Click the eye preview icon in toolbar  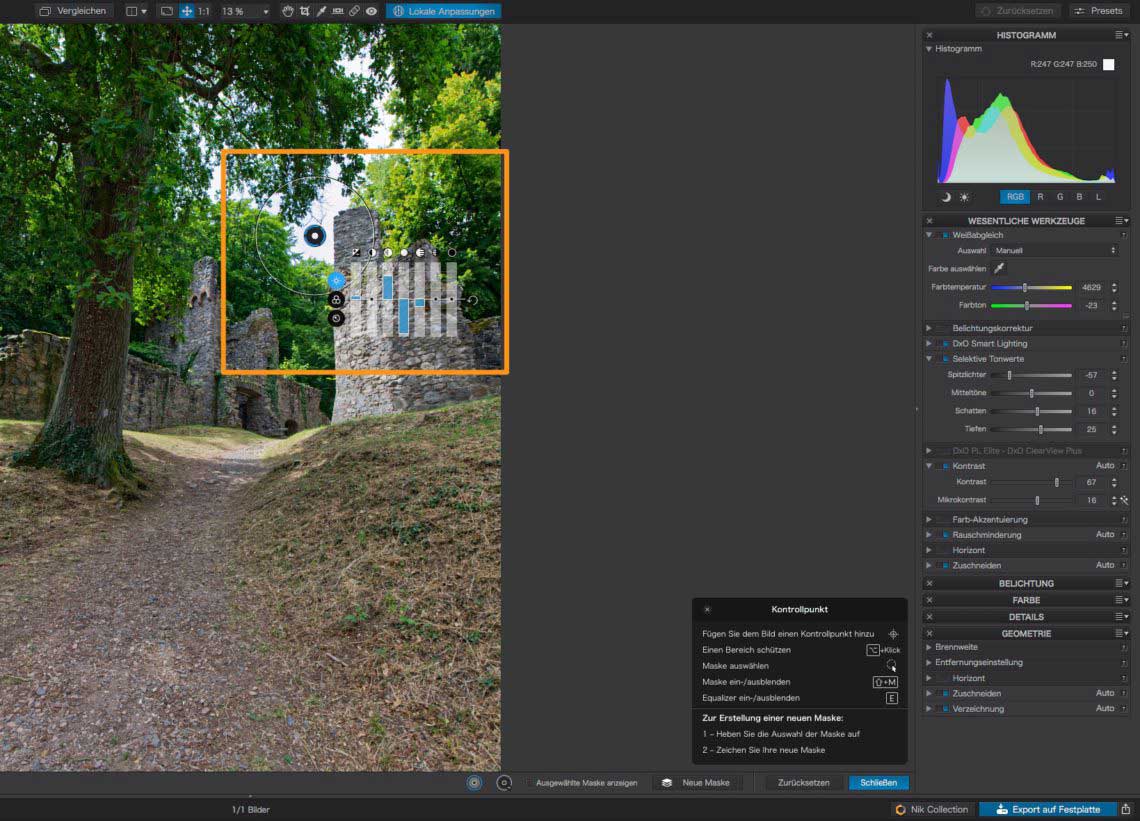[371, 11]
